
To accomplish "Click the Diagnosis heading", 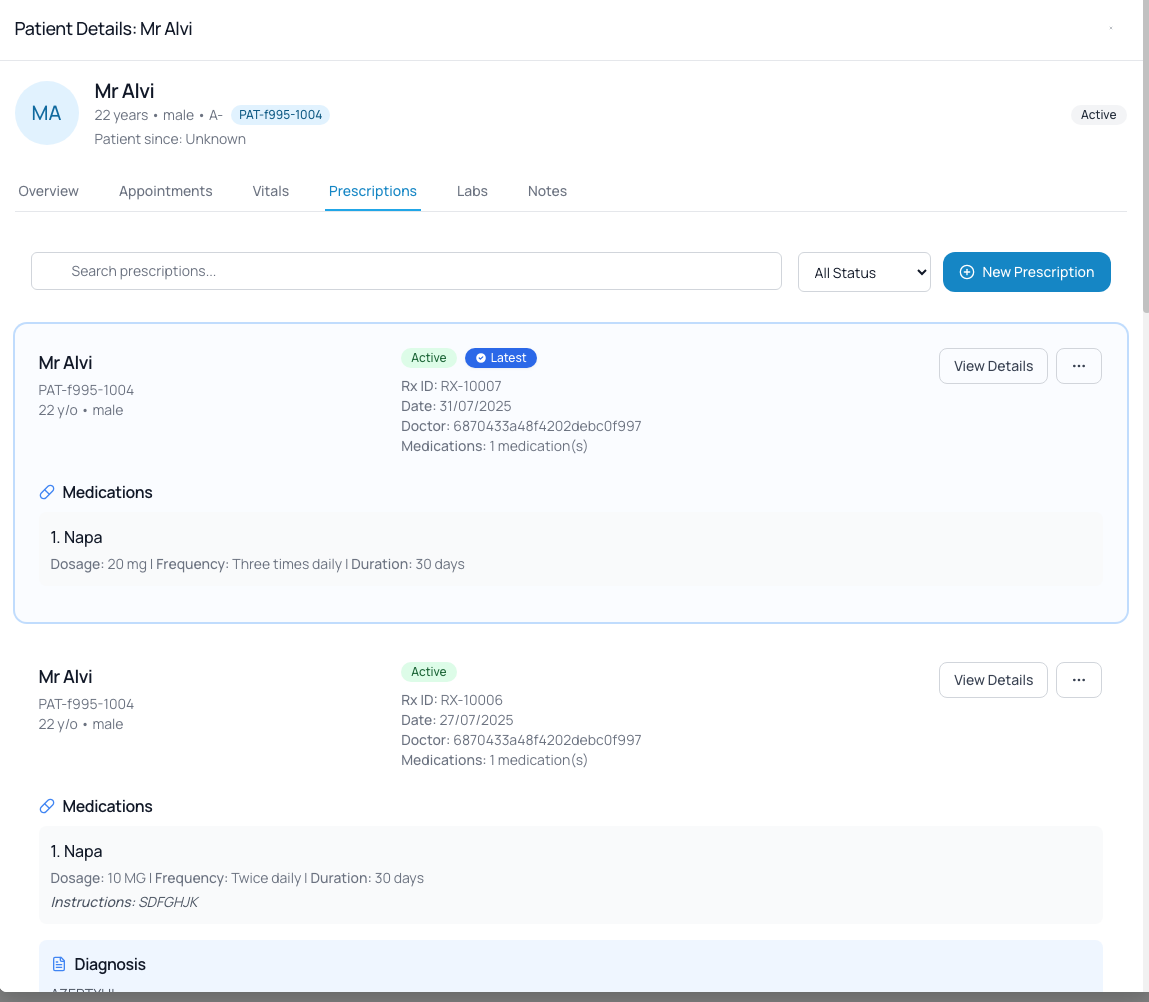I will [x=110, y=965].
